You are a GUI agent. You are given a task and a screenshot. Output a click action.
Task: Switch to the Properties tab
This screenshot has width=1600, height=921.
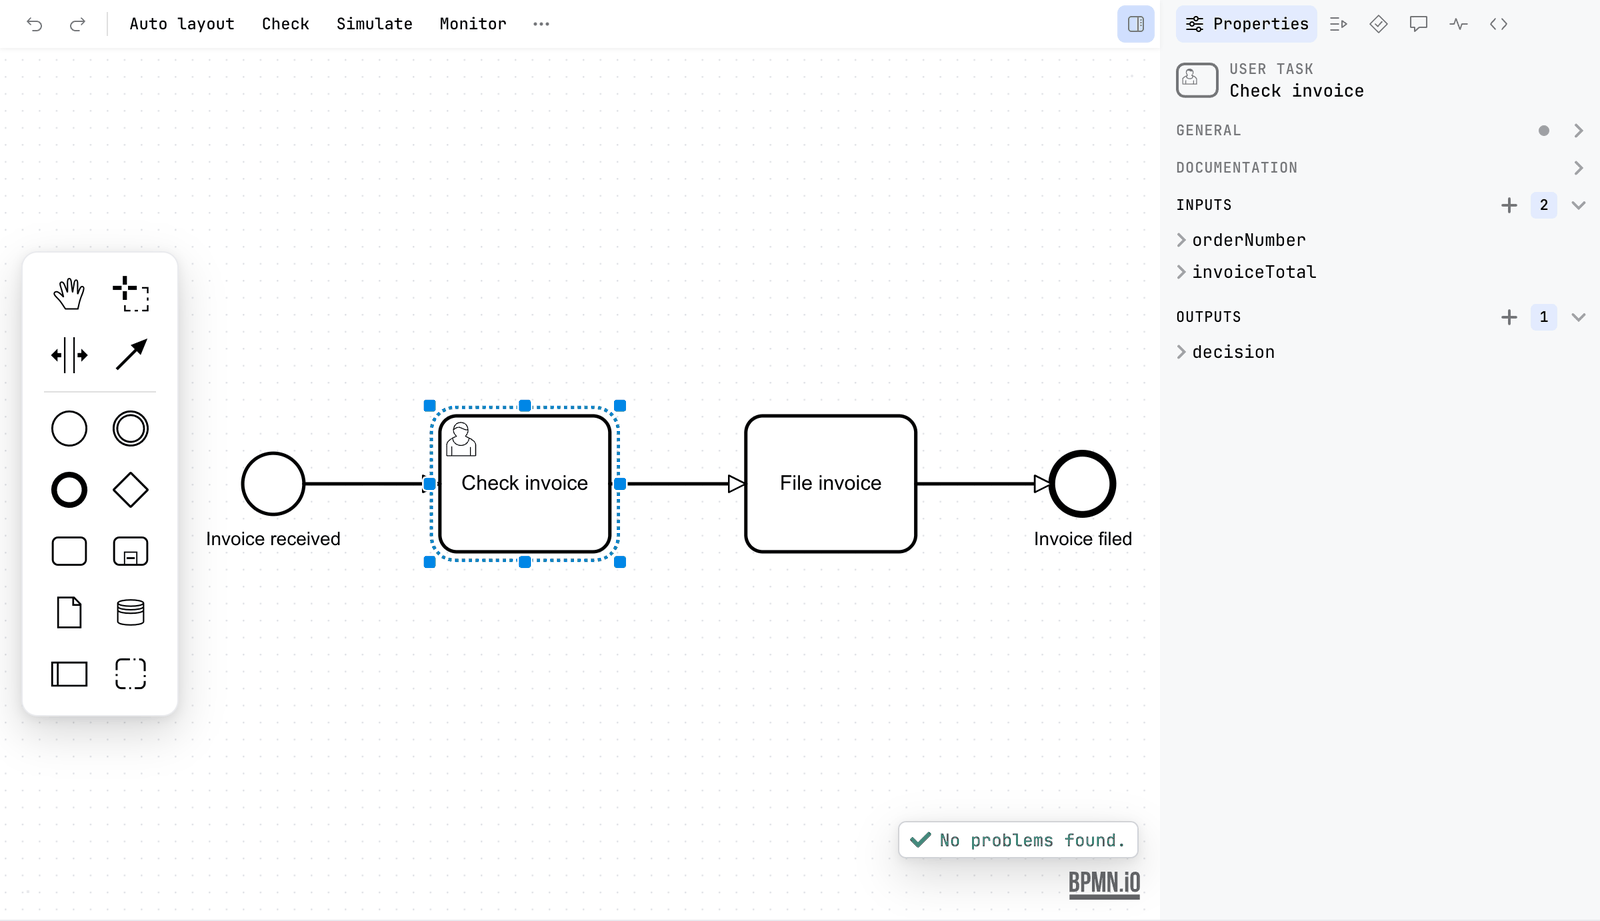1247,24
